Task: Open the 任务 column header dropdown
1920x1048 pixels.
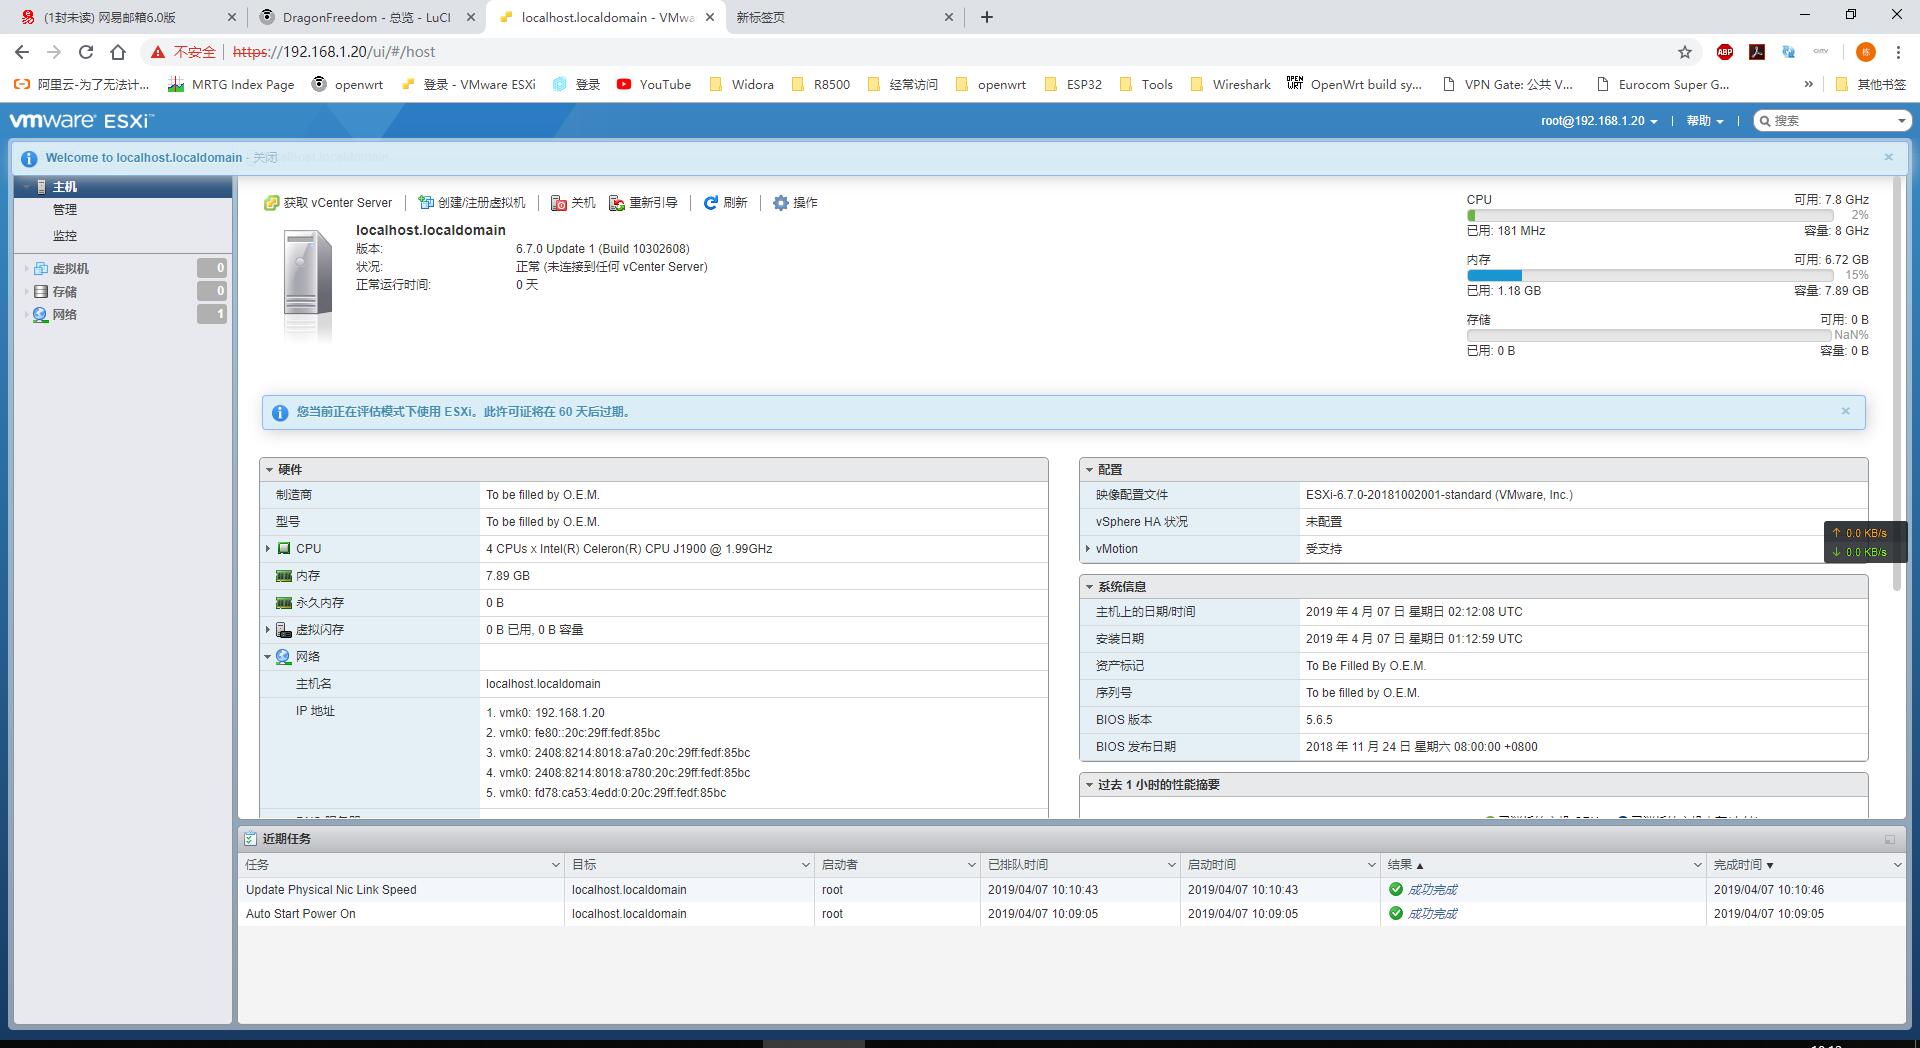Action: tap(555, 865)
